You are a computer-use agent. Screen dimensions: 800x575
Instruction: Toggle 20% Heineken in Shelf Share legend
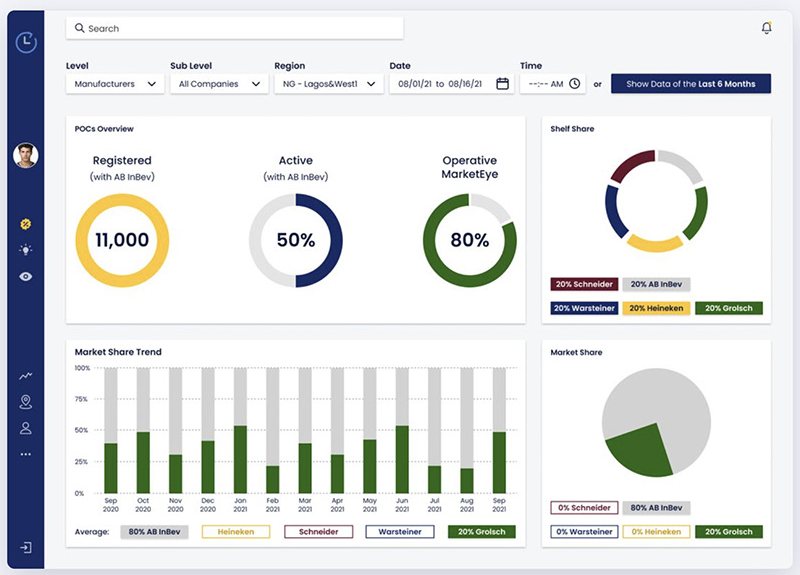[656, 308]
